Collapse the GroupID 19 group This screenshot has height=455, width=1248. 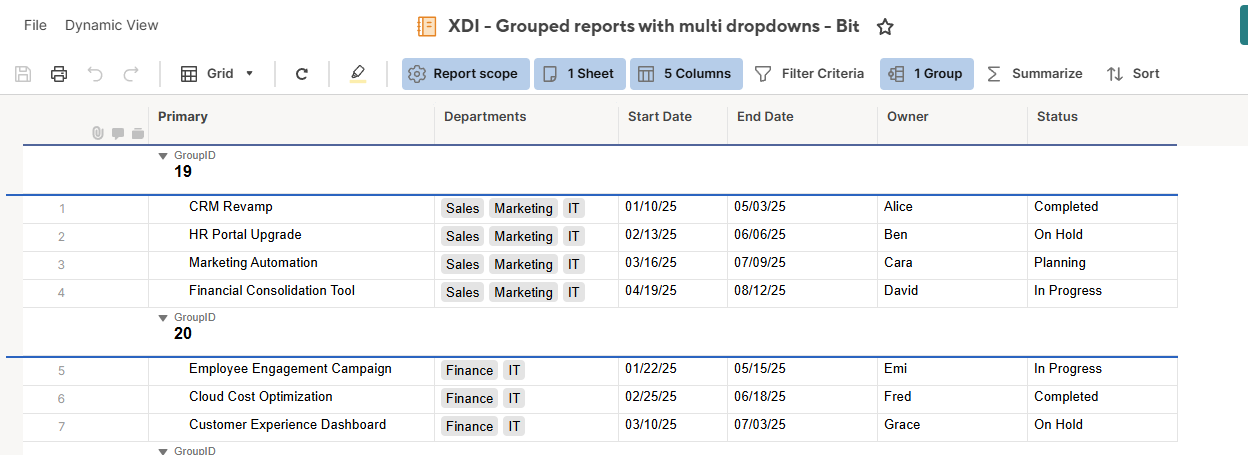point(163,156)
